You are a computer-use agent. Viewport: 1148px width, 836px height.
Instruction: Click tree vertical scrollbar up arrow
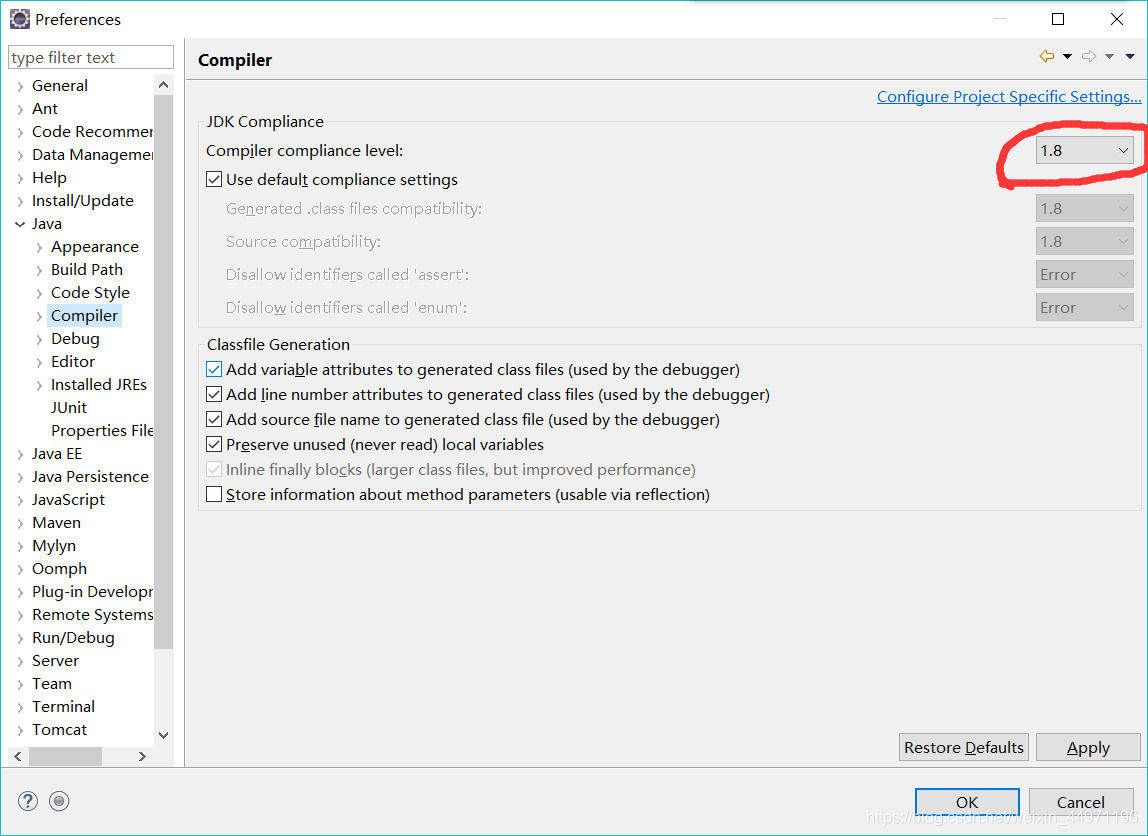coord(163,85)
